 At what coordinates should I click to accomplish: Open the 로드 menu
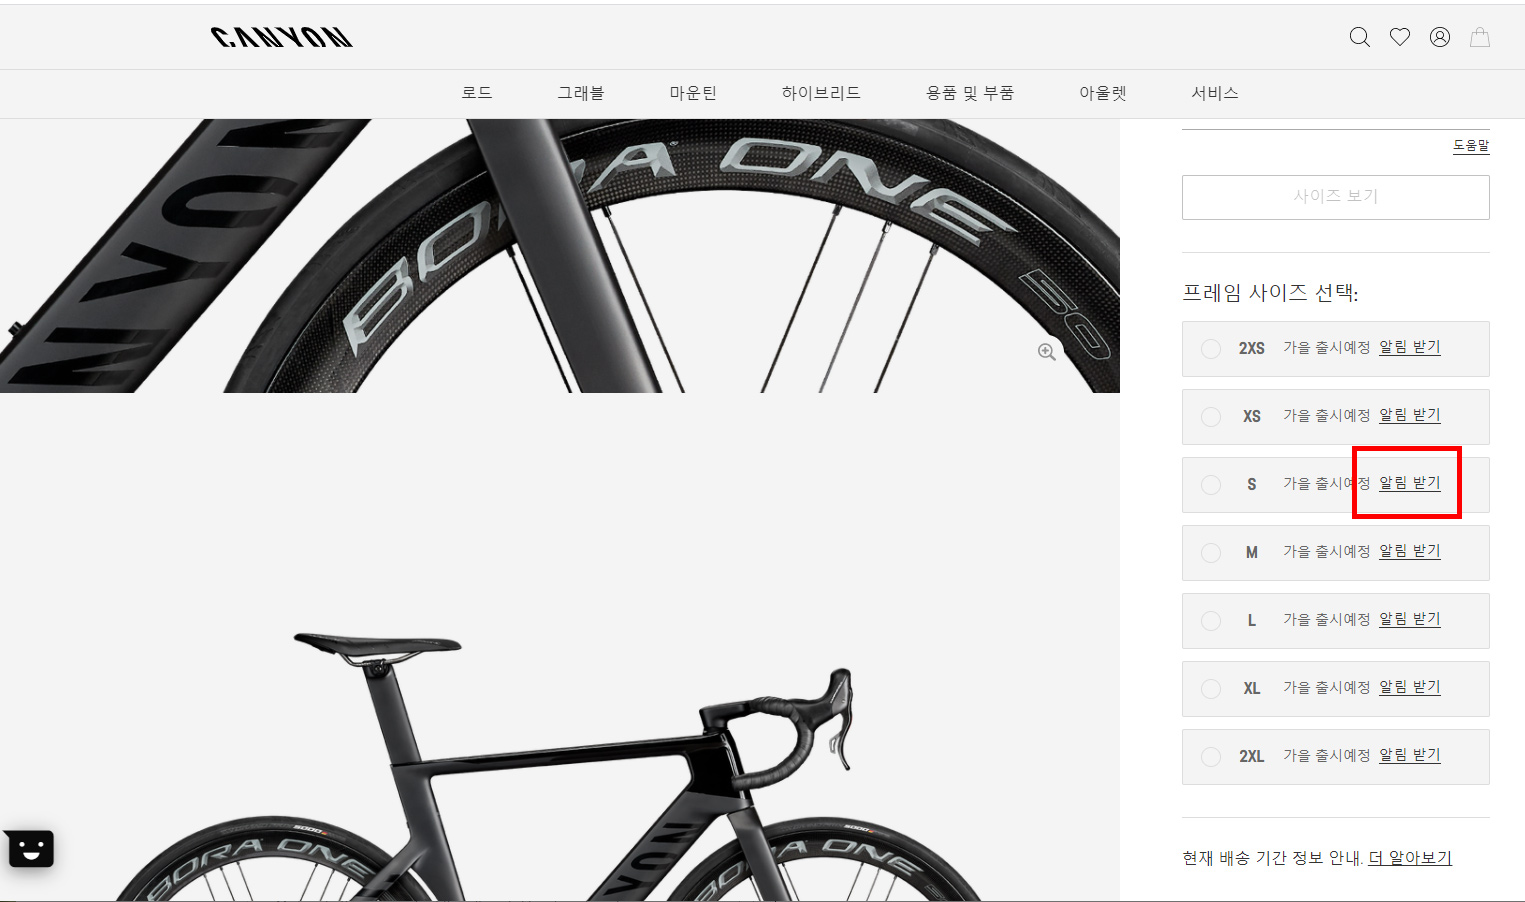[477, 93]
